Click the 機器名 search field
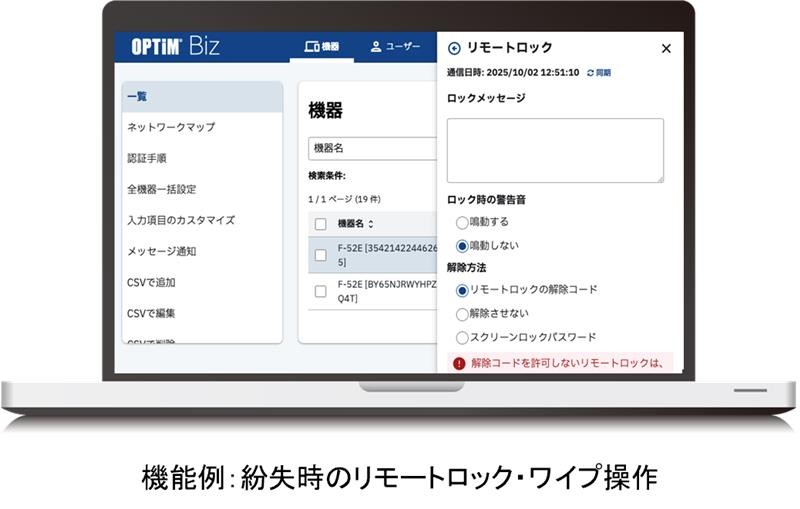Screen dimensions: 800x509 [x=372, y=148]
